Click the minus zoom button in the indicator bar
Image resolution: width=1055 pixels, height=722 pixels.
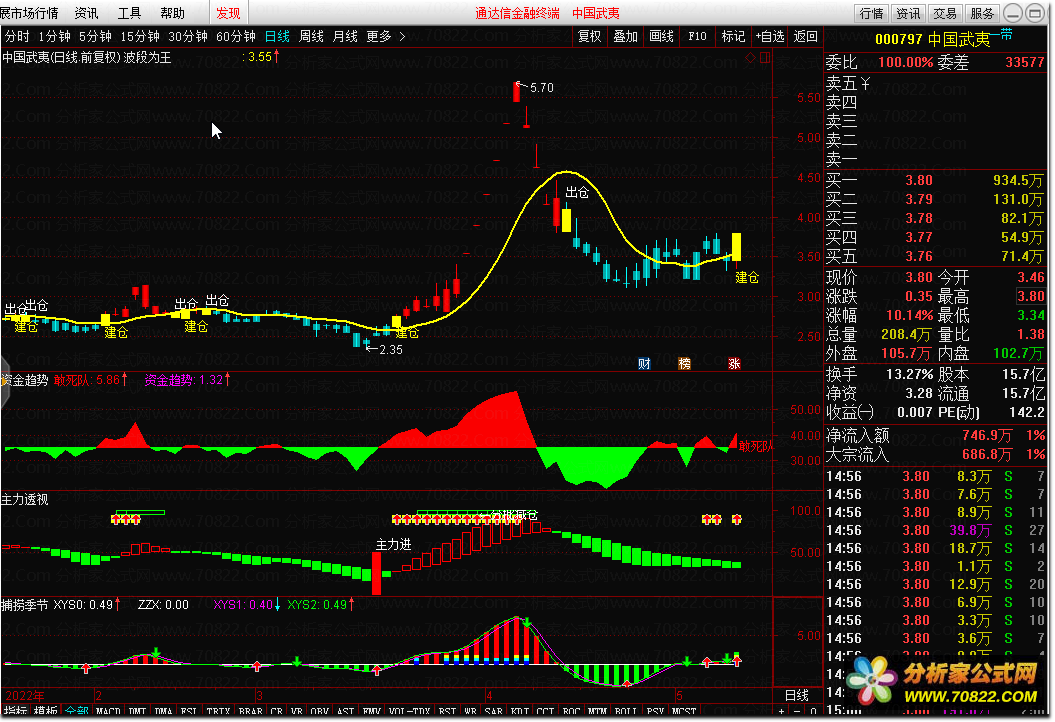(797, 711)
